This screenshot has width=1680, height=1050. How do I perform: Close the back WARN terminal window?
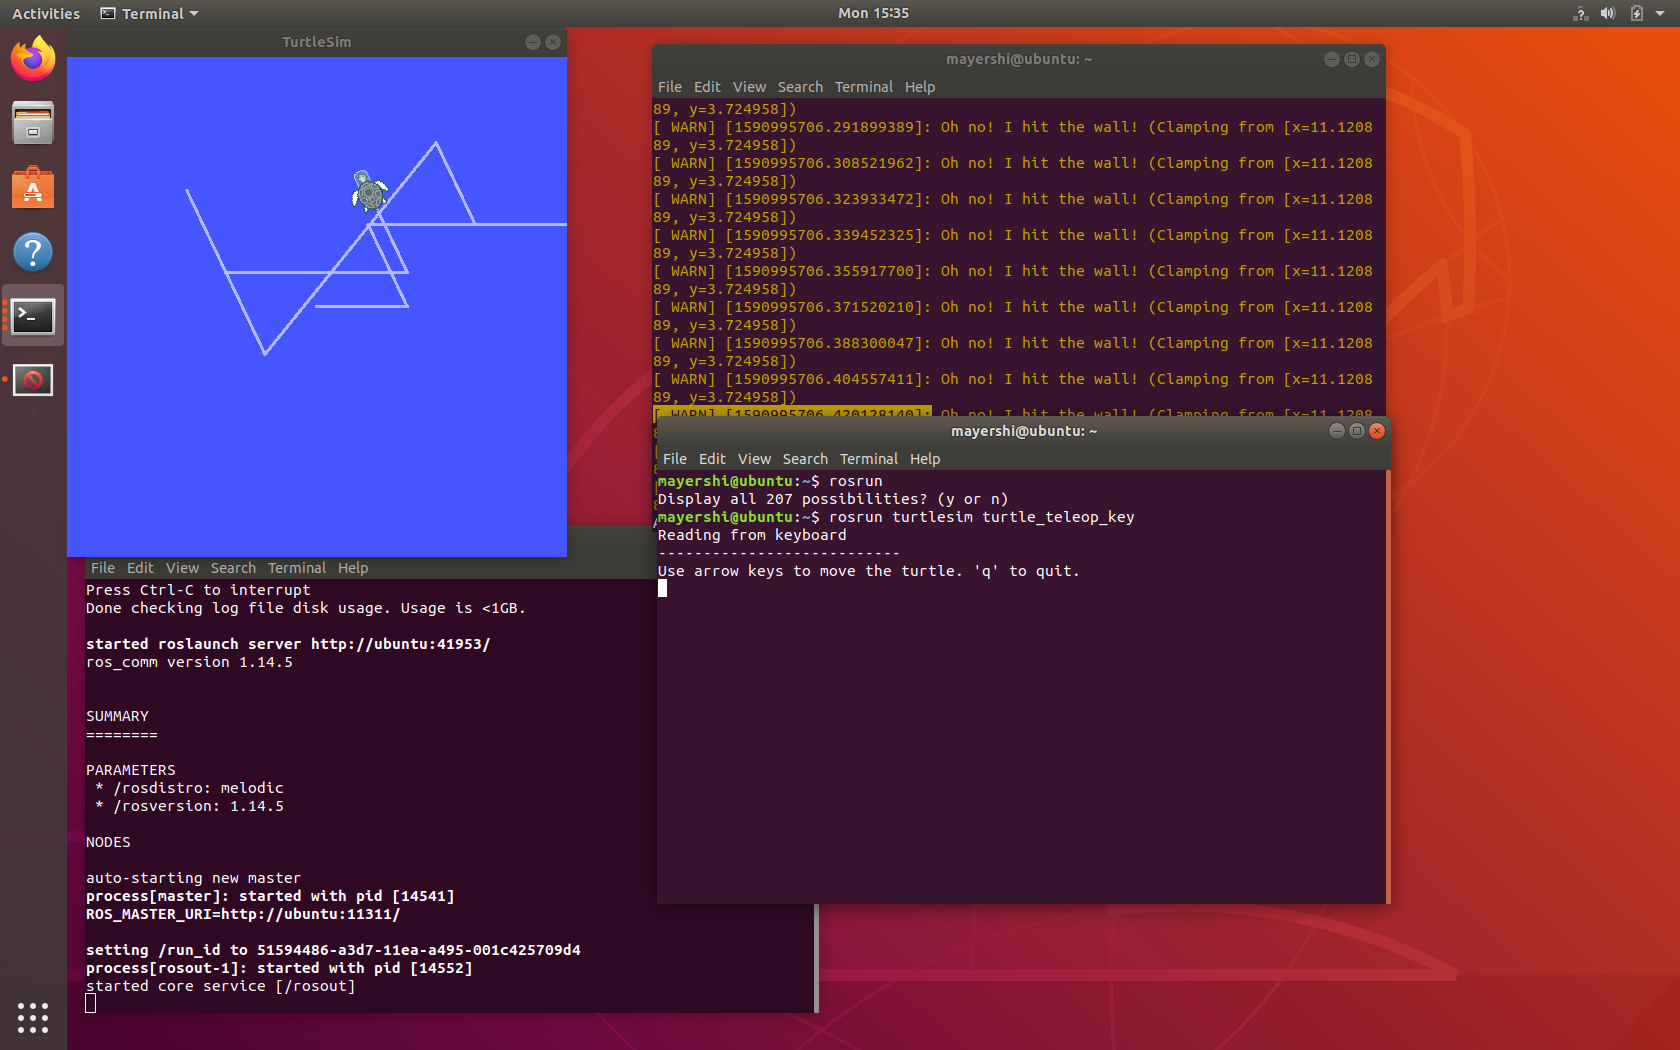(1372, 59)
